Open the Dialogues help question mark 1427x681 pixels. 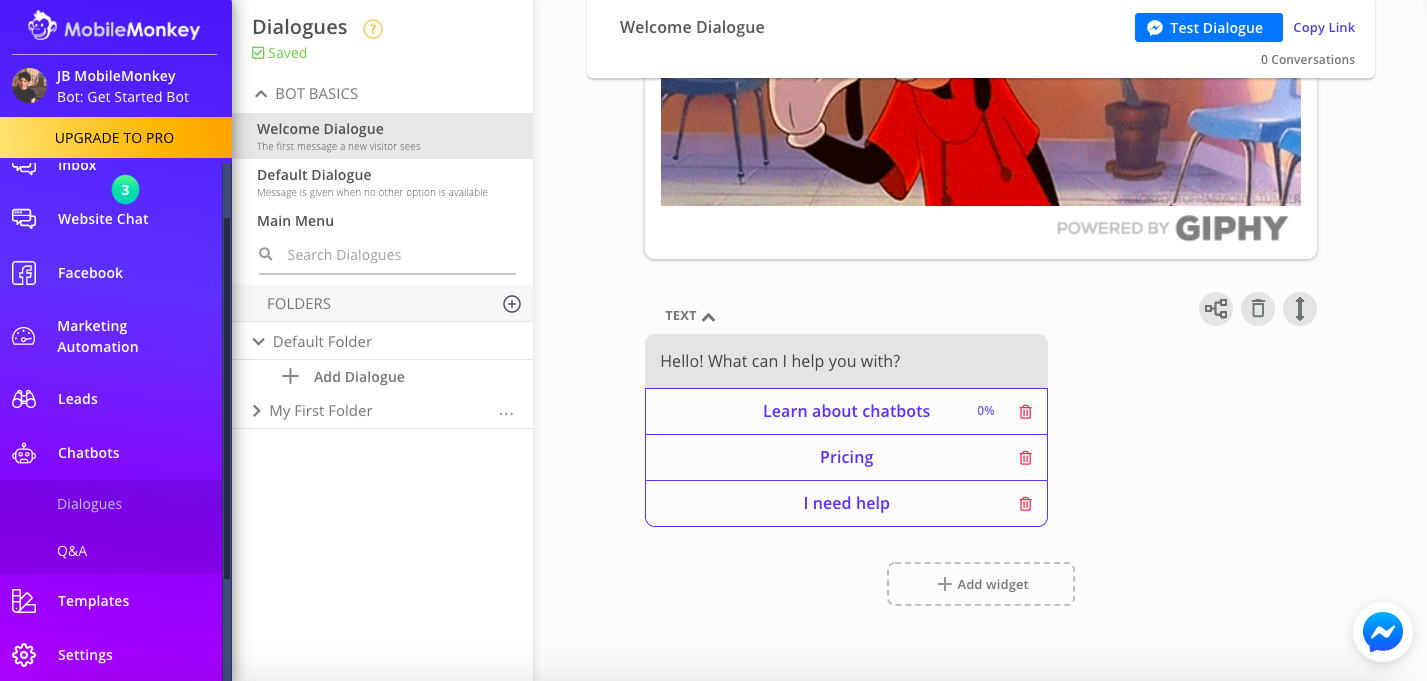pyautogui.click(x=373, y=29)
